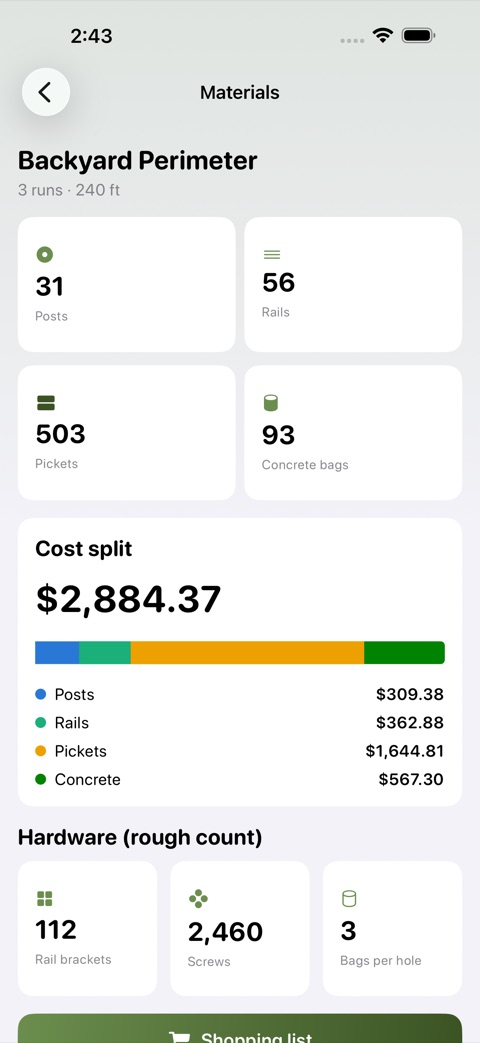This screenshot has width=480, height=1043.
Task: Open the 503 Pickets card
Action: click(x=126, y=432)
